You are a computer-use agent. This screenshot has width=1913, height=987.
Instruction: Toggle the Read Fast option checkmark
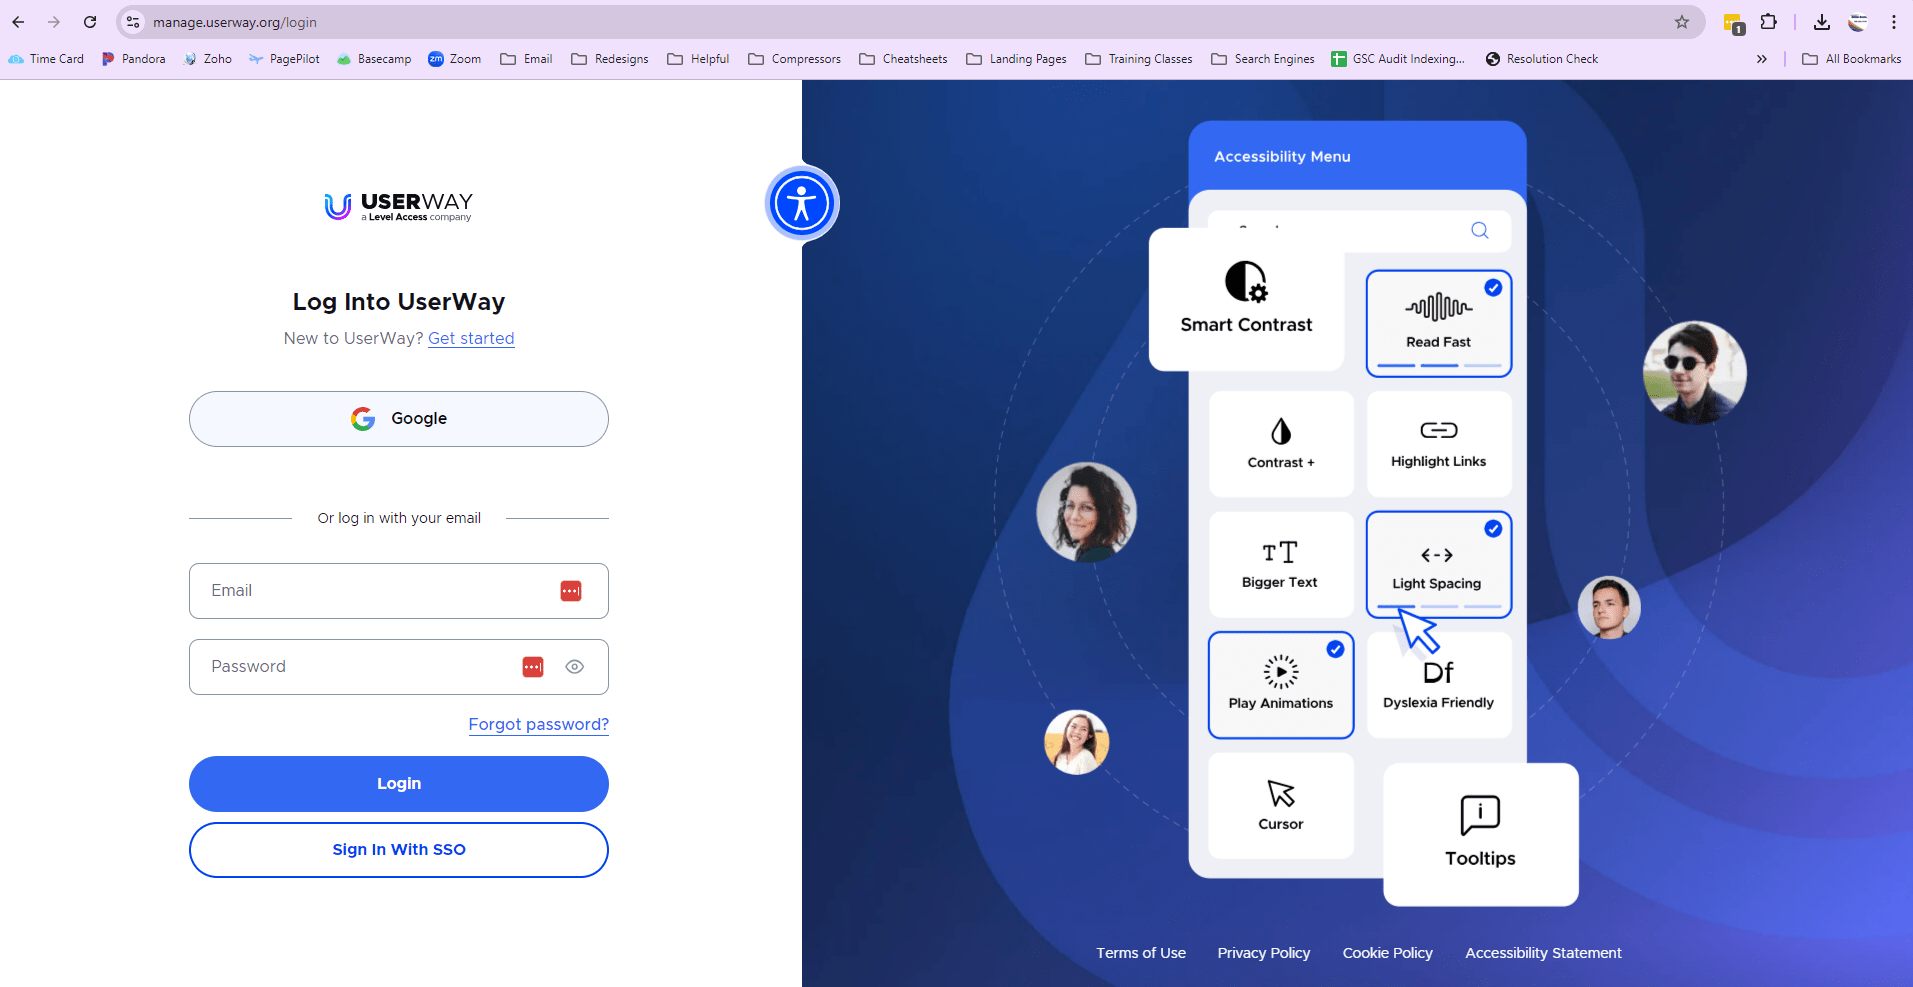pos(1492,288)
